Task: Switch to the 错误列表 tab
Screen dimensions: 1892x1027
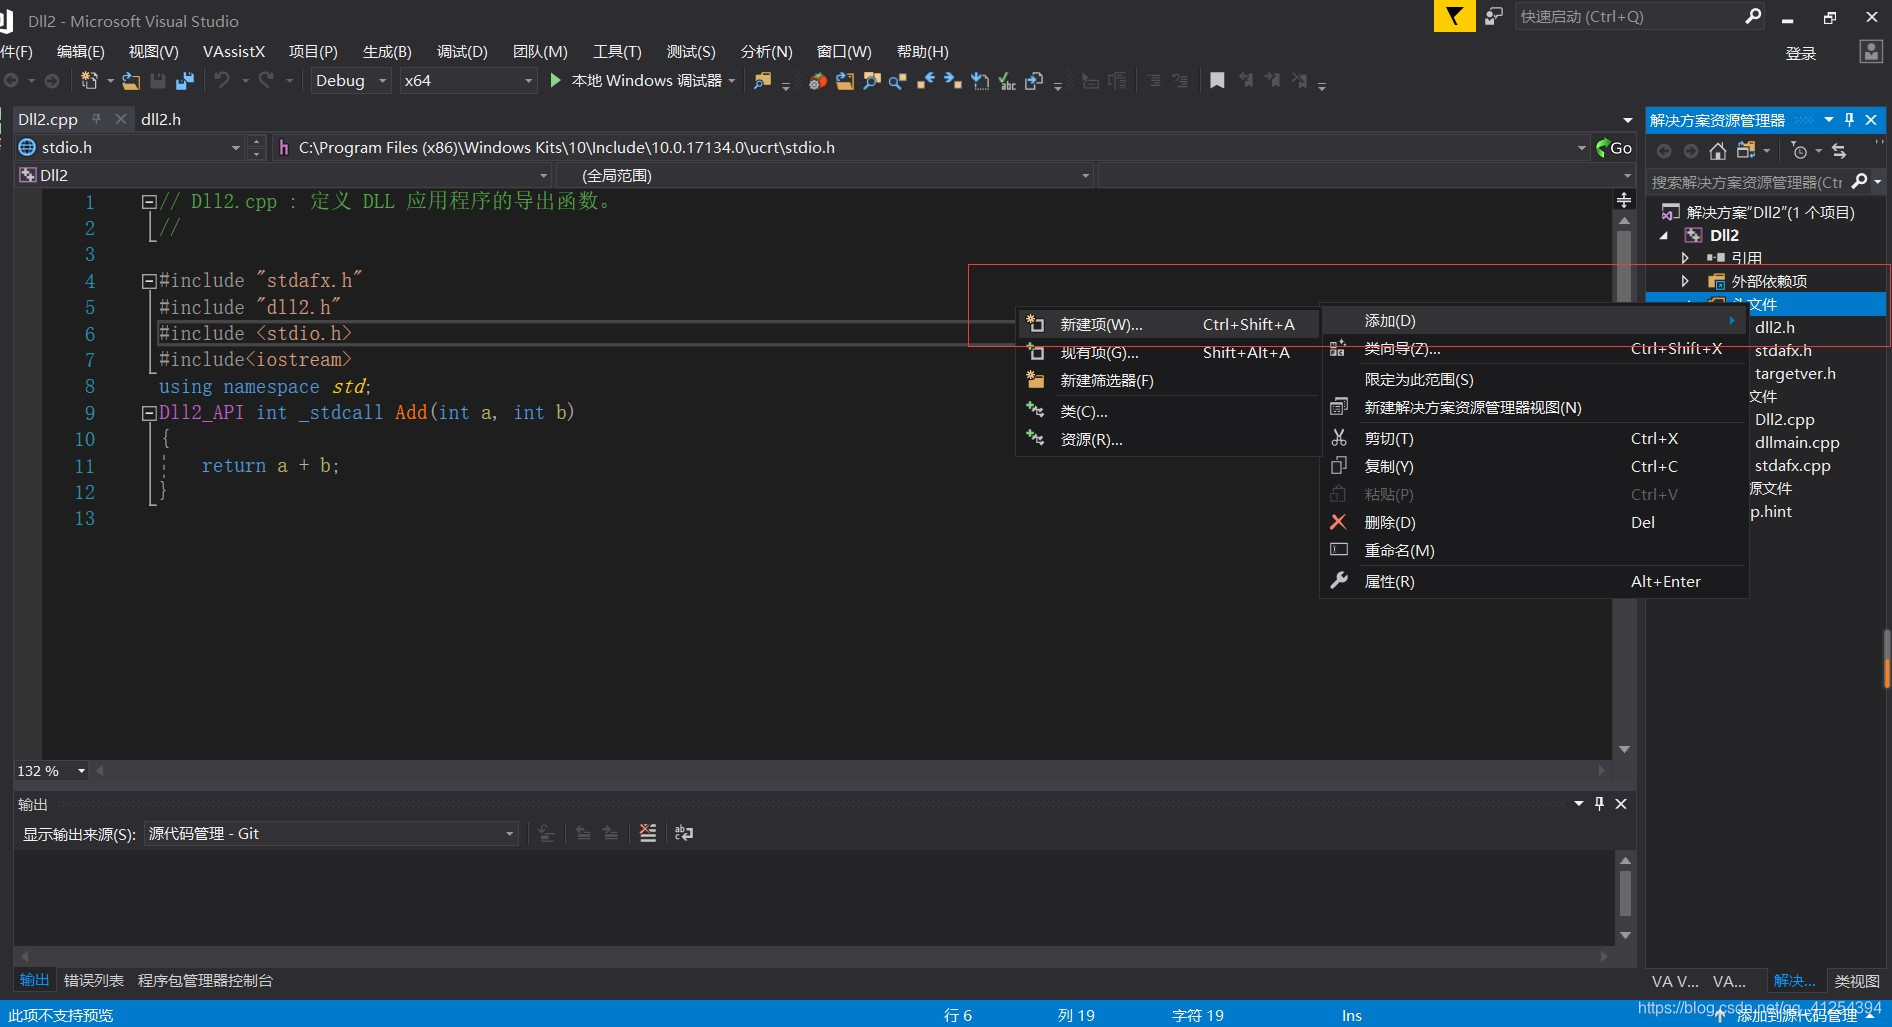Action: pos(94,981)
